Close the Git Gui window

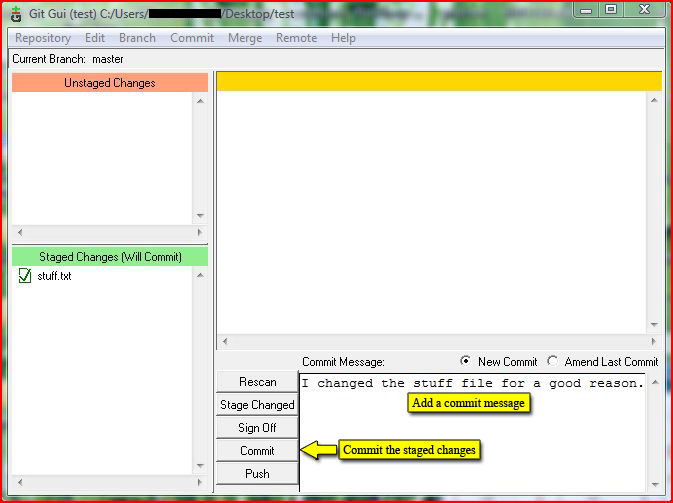click(x=644, y=10)
